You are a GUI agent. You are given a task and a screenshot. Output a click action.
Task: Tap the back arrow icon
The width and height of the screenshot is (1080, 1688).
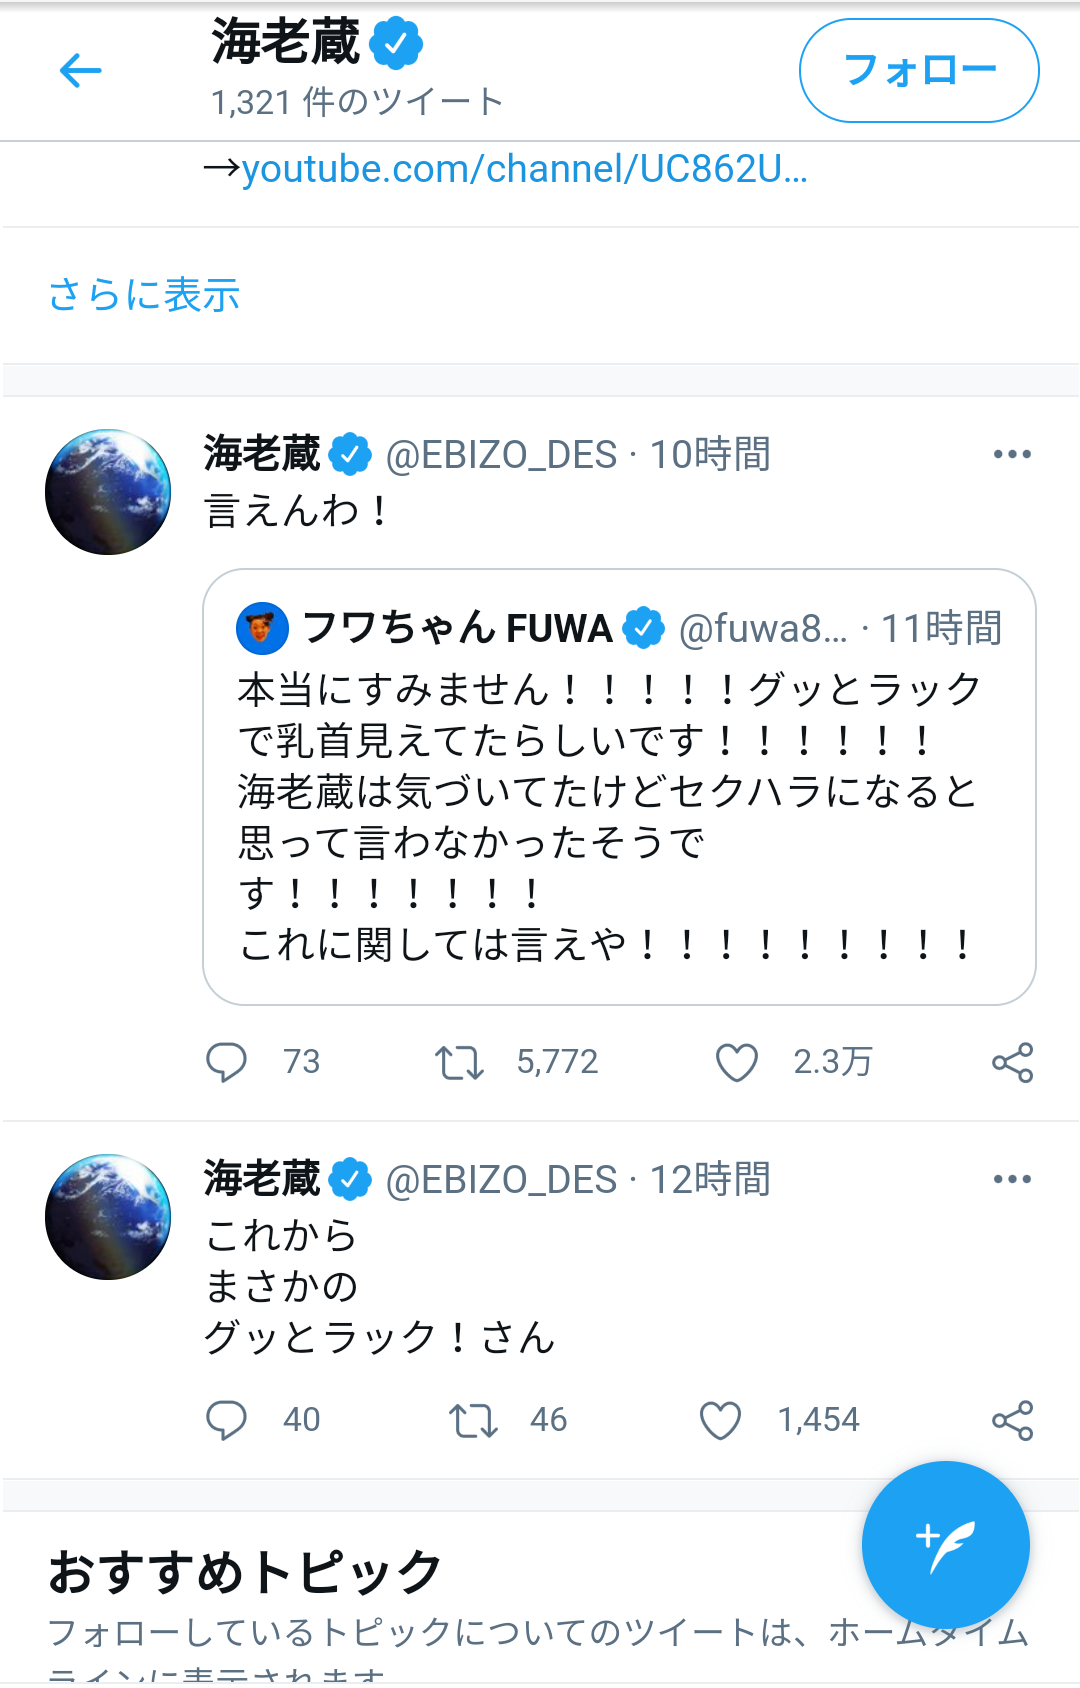click(81, 70)
